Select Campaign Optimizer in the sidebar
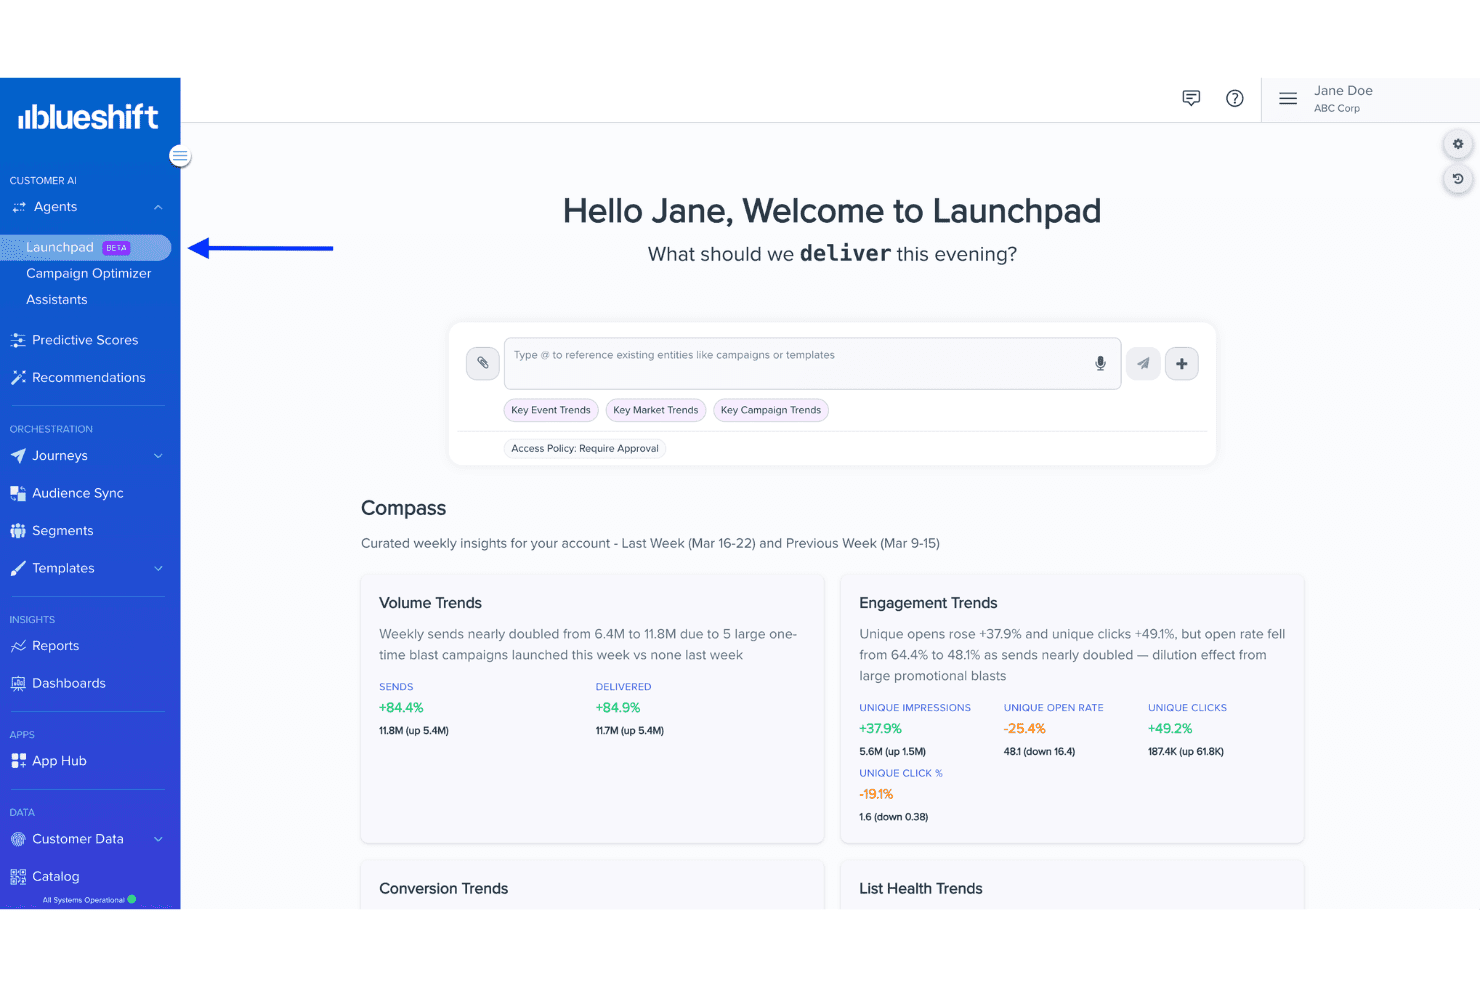 pyautogui.click(x=88, y=273)
